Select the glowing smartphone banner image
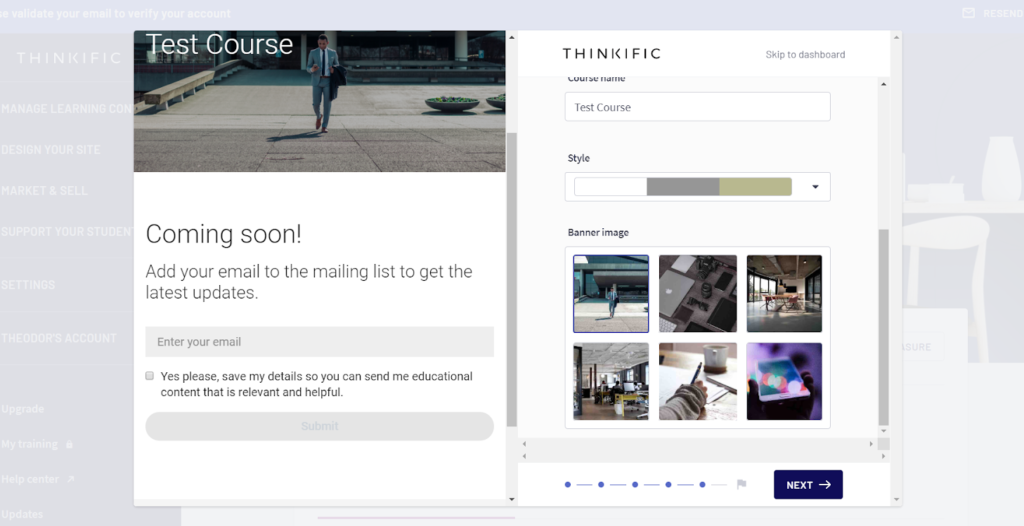The width and height of the screenshot is (1024, 526). coord(784,381)
